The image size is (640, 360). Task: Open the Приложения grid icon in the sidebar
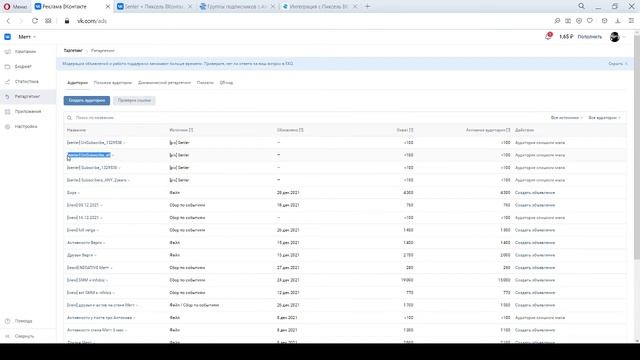click(x=7, y=111)
